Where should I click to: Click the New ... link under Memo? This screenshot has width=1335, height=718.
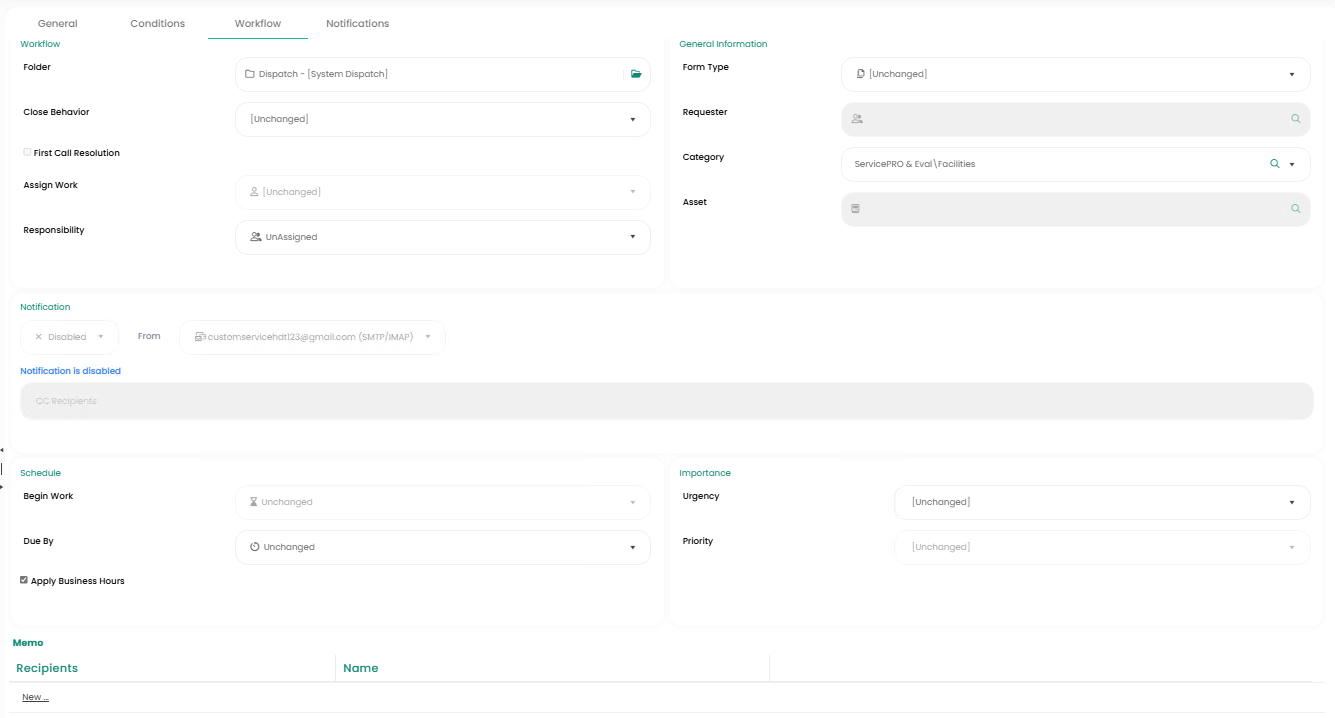(35, 697)
